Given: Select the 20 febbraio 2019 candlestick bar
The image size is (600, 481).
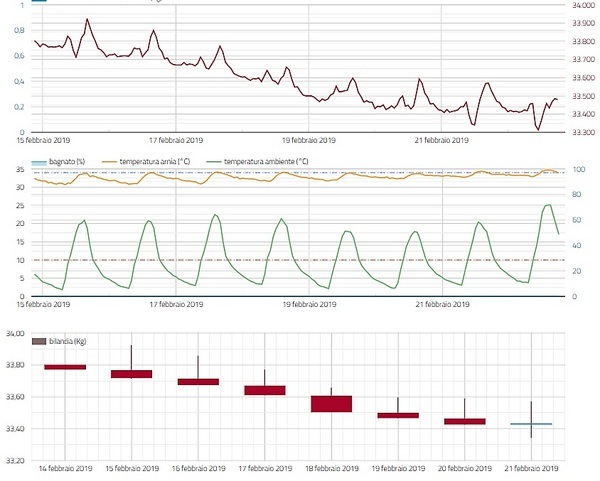Looking at the screenshot, I should (464, 421).
